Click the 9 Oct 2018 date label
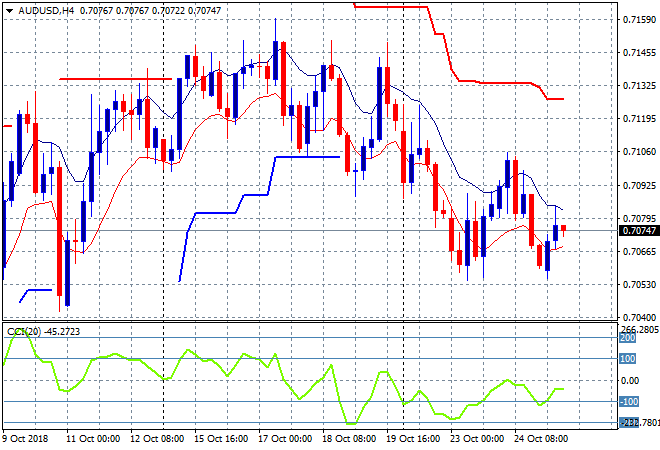660x450 pixels. tap(25, 439)
